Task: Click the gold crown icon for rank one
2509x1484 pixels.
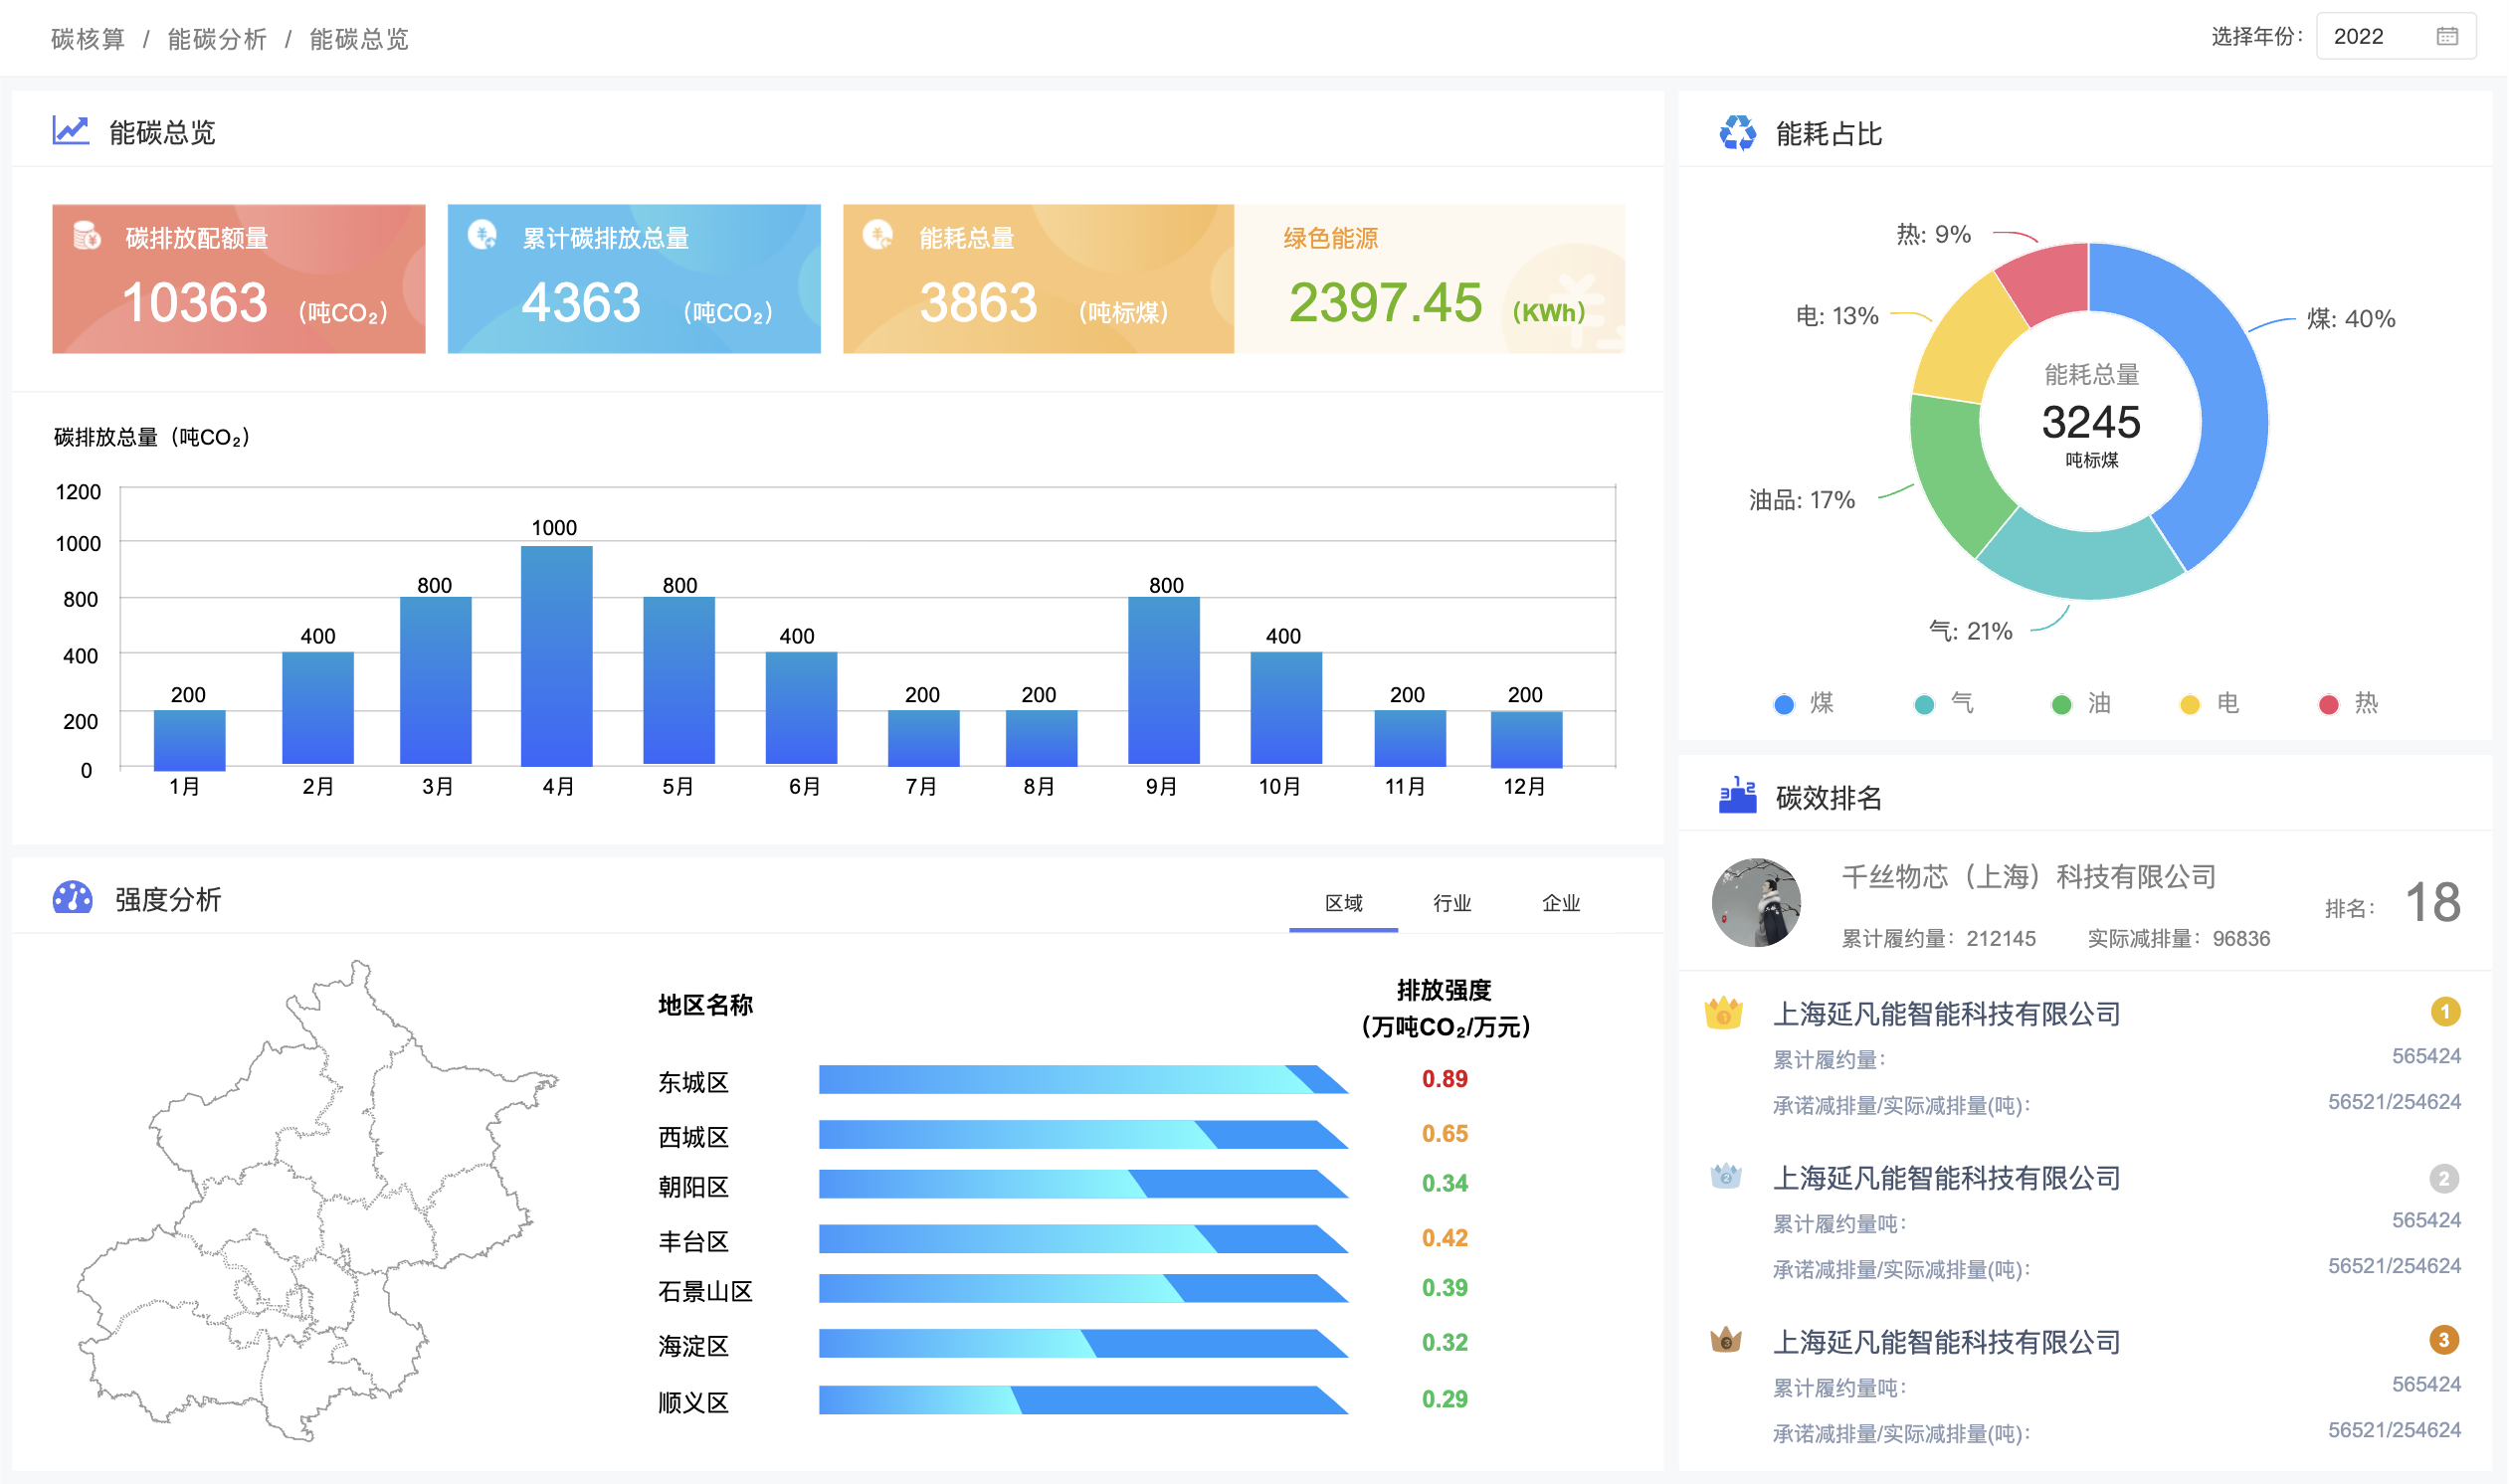Action: (1723, 1013)
